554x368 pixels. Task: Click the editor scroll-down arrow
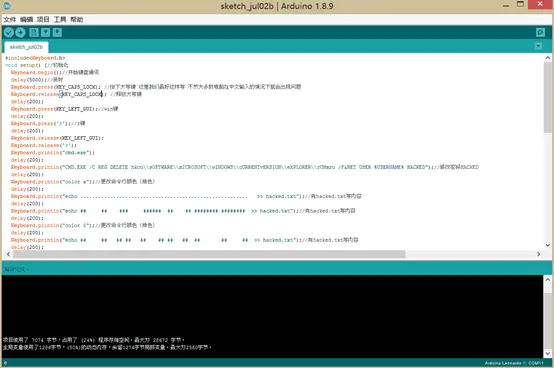[548, 245]
